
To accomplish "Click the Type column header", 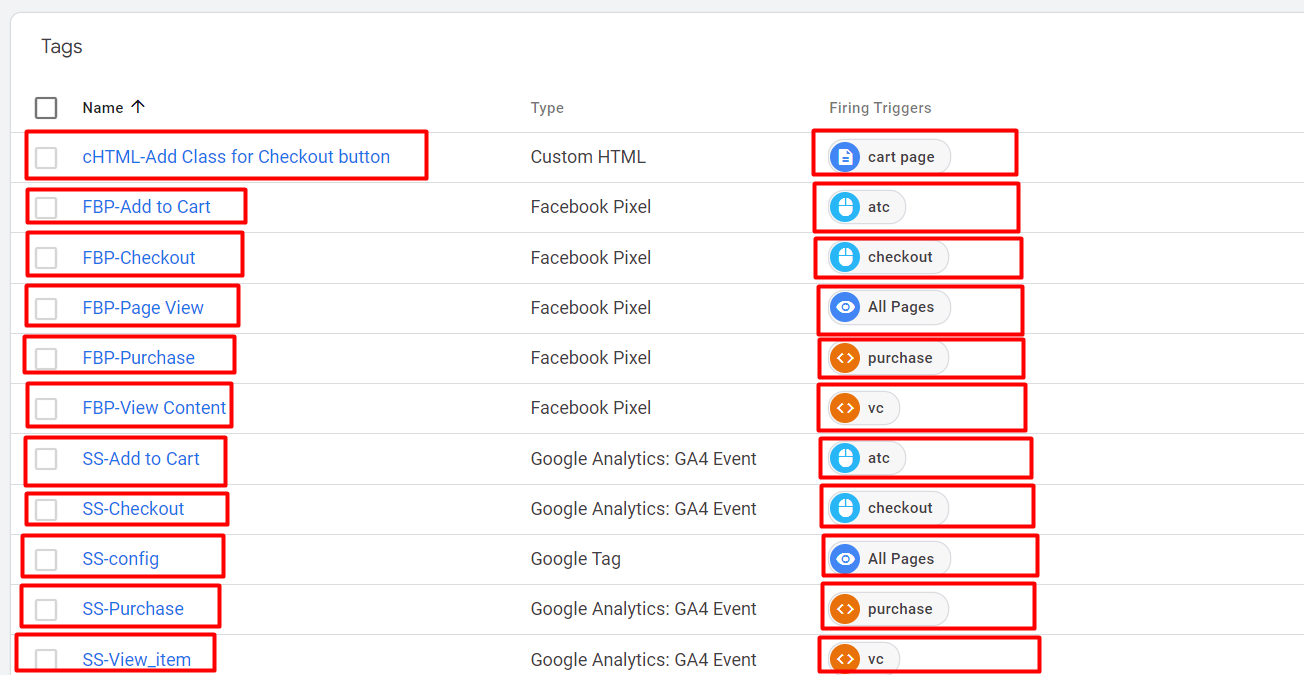I will (547, 108).
